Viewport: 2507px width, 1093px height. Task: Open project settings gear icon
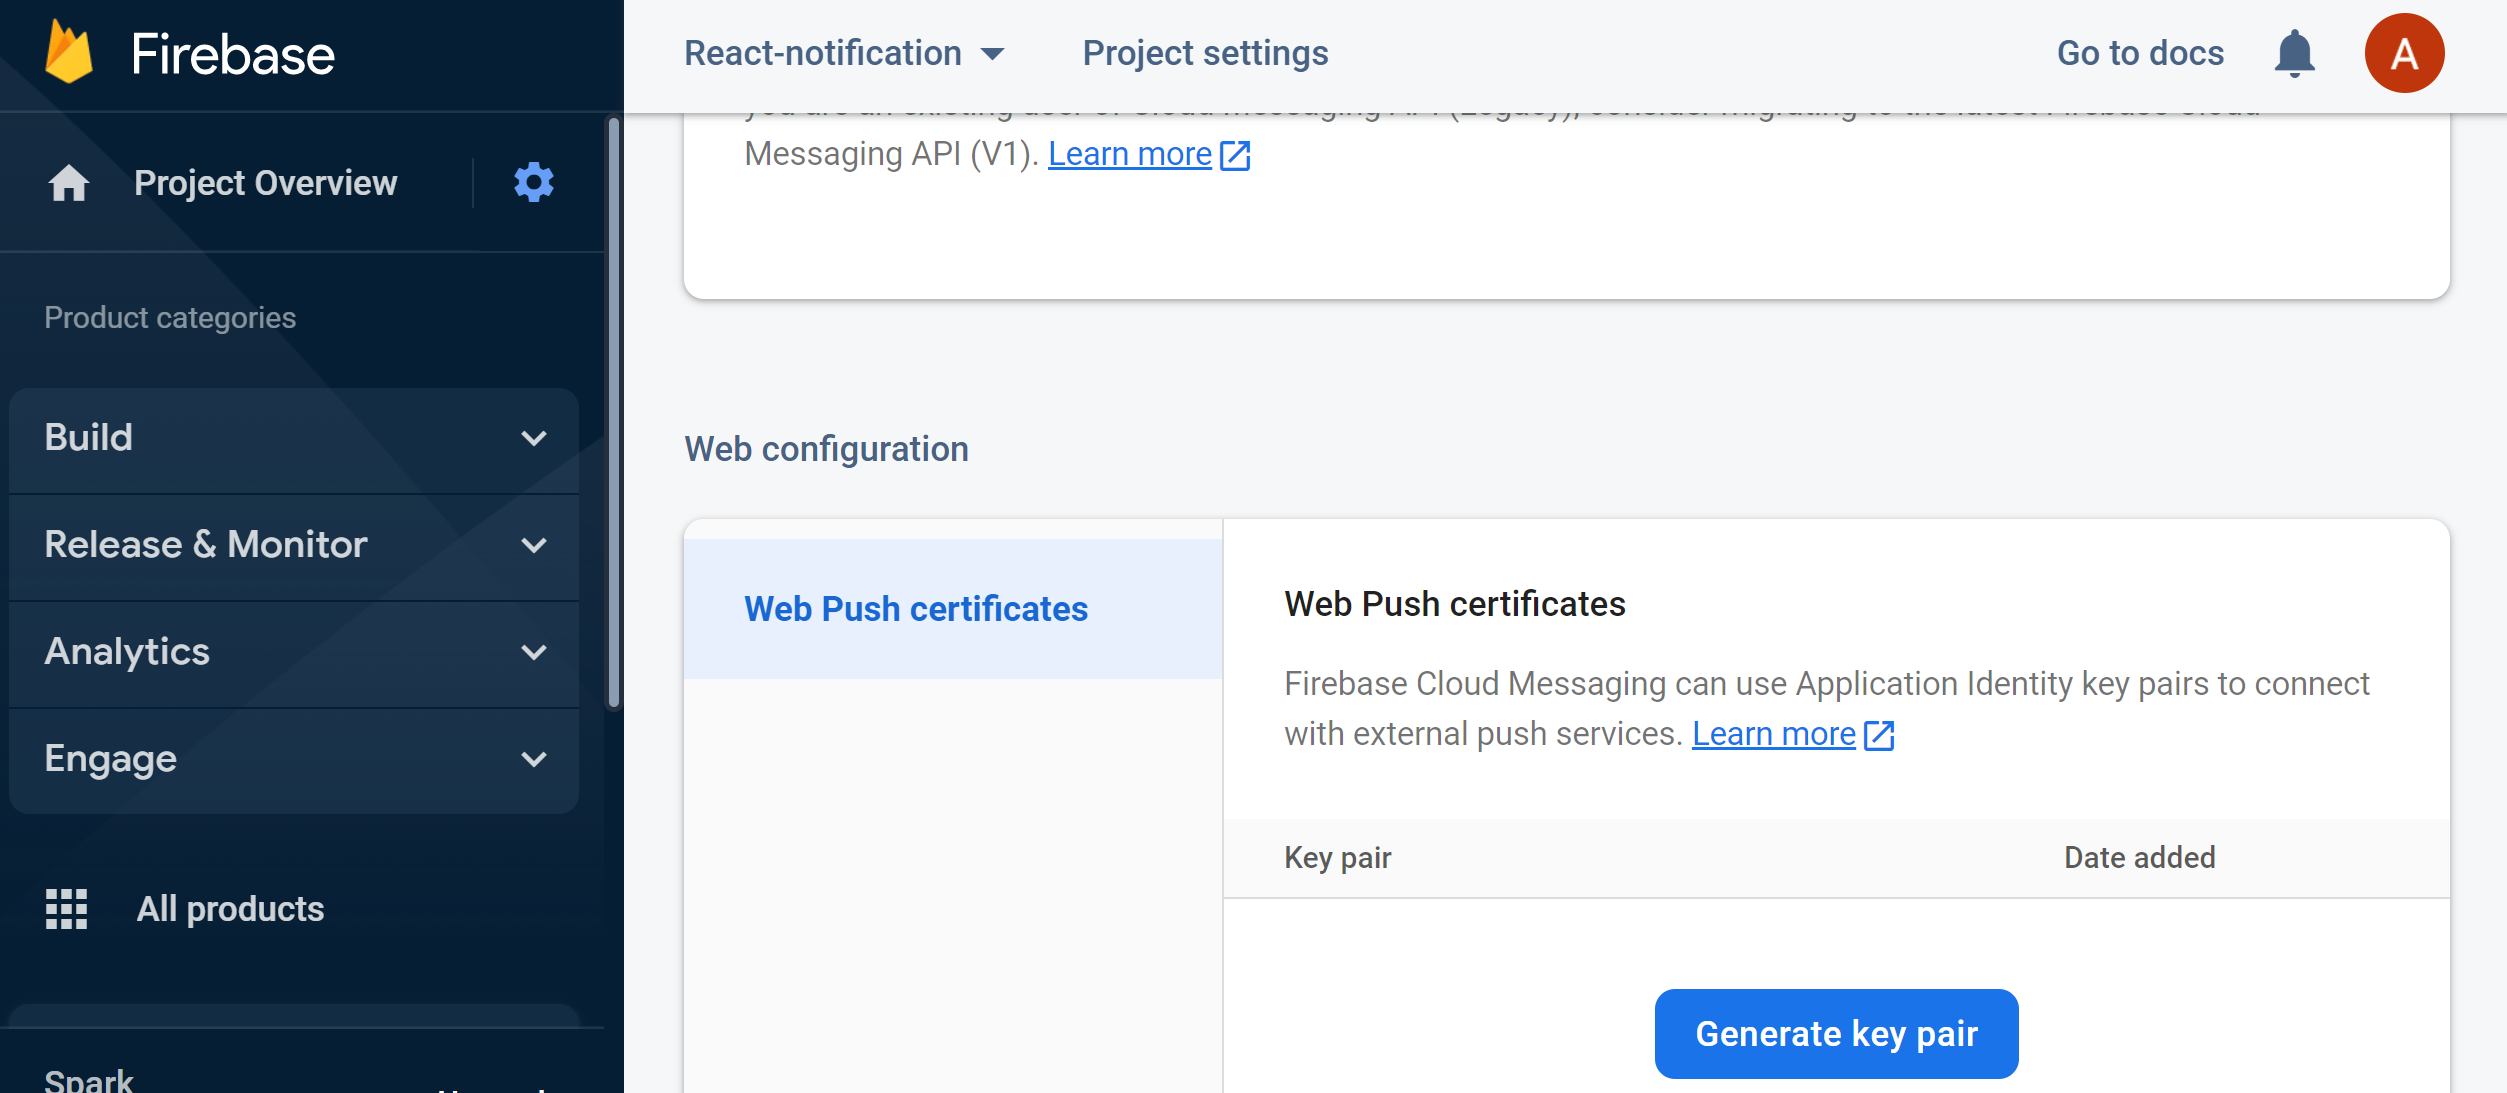tap(534, 183)
